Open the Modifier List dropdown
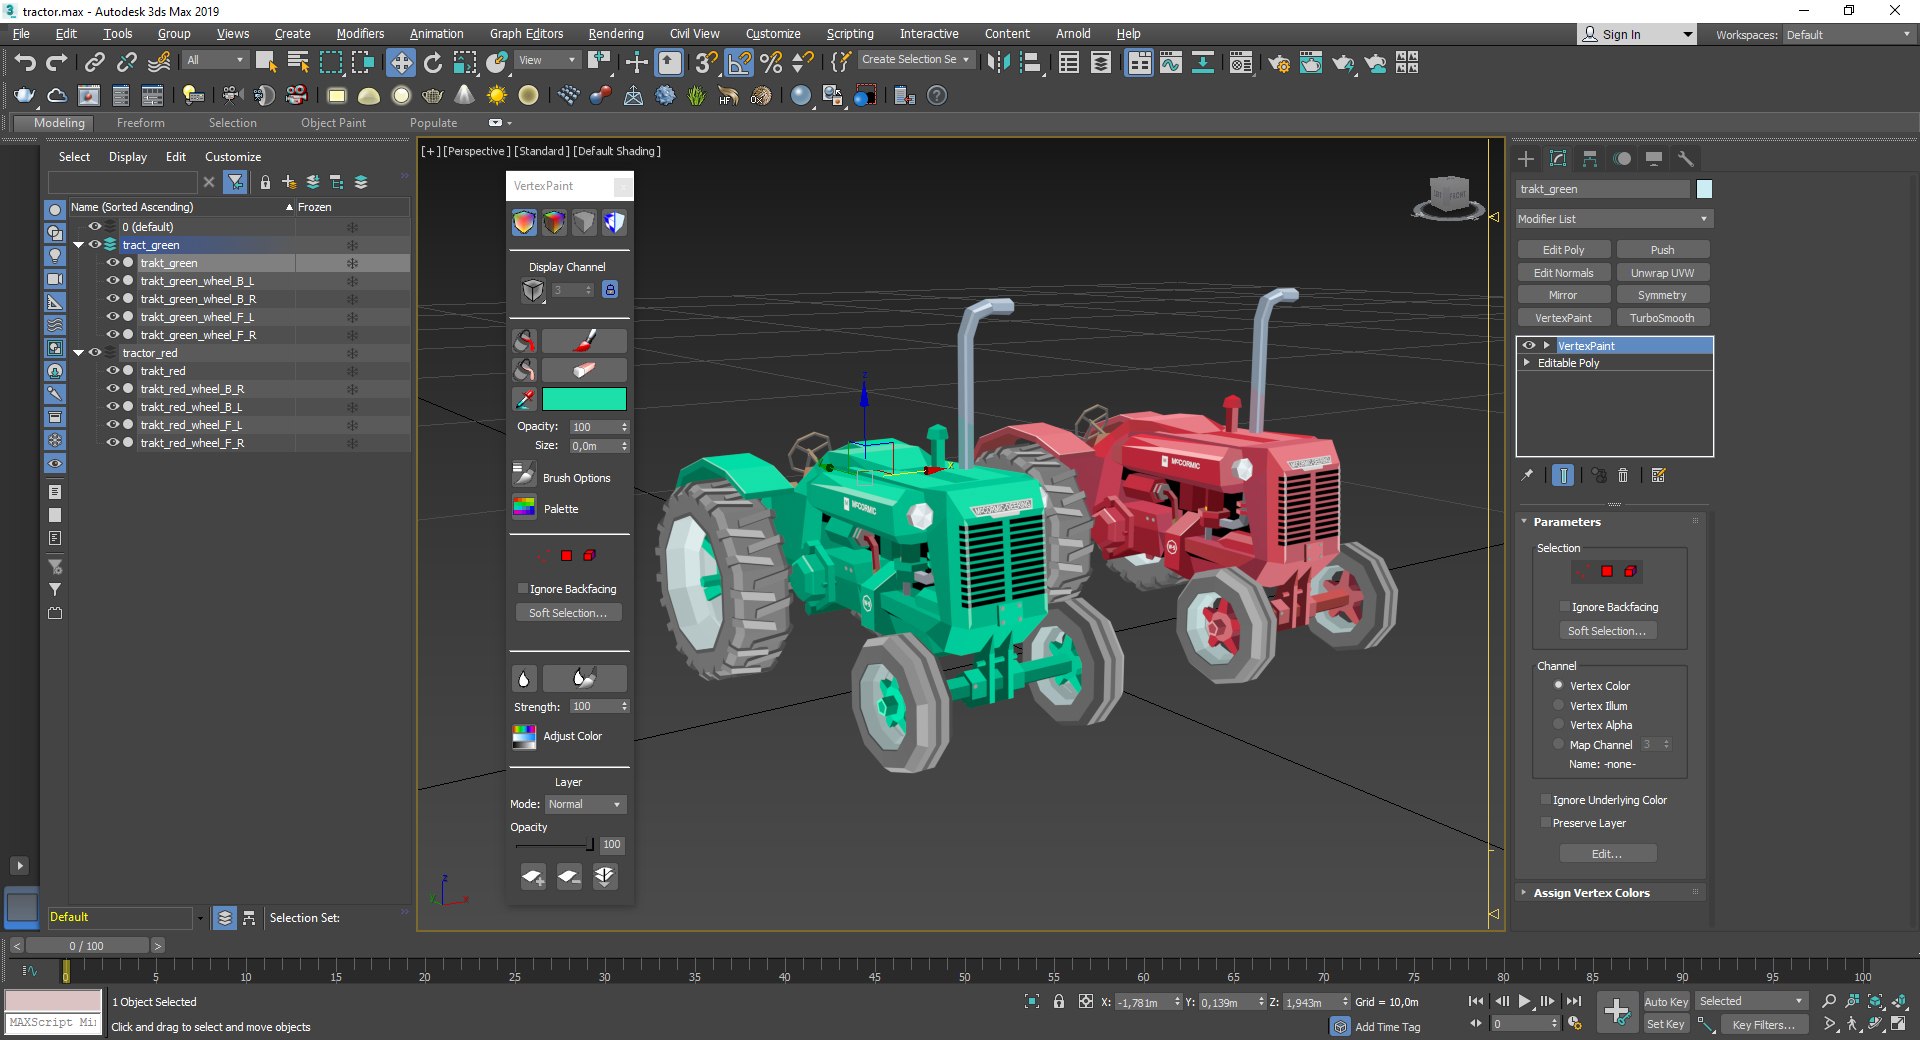This screenshot has height=1040, width=1920. coord(1613,219)
